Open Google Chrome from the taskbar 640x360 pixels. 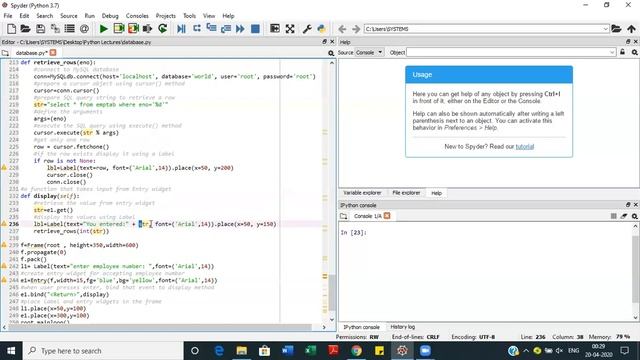coord(356,351)
